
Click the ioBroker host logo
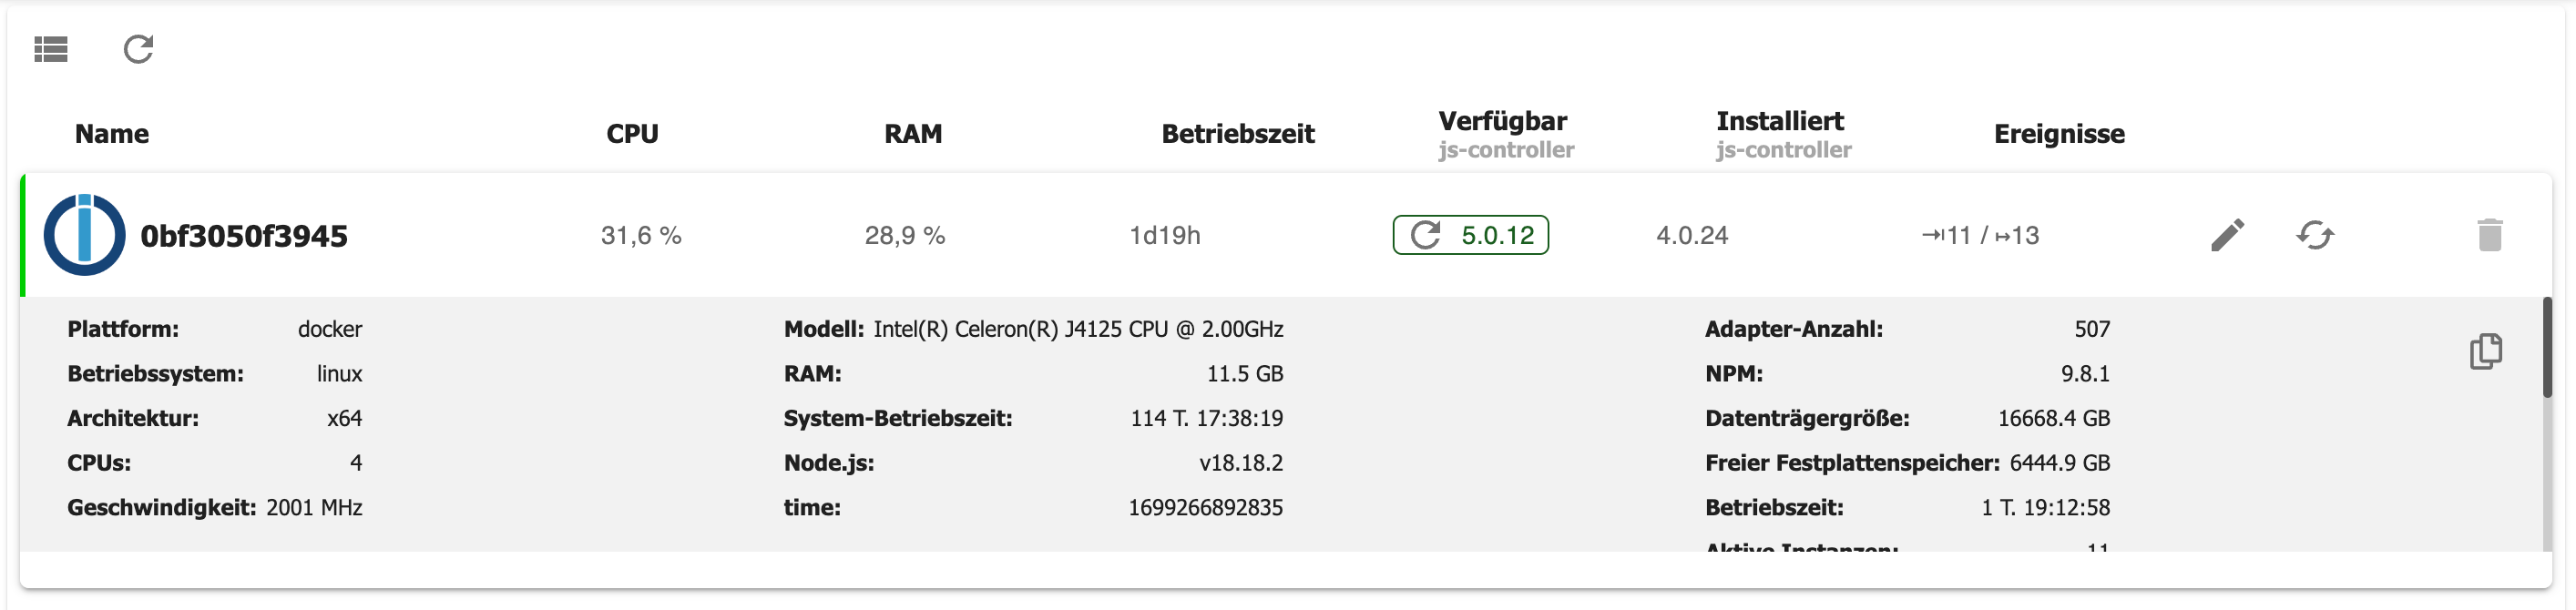(x=85, y=236)
